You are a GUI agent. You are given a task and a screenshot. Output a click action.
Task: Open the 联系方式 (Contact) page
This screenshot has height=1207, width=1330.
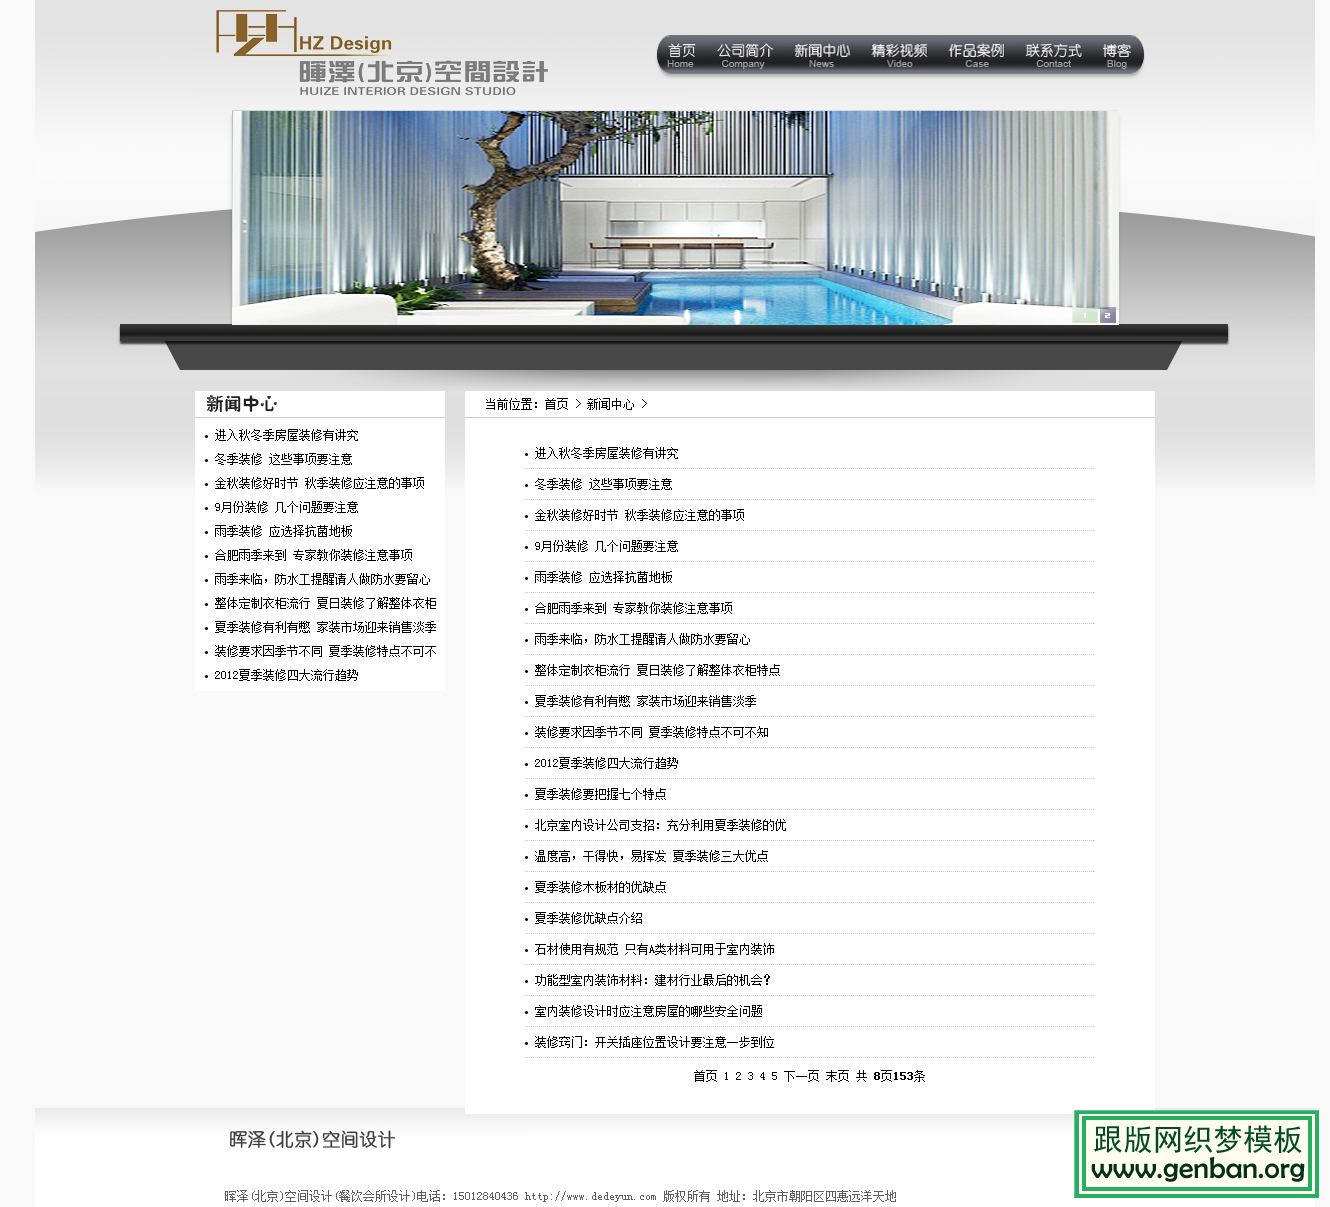[1053, 55]
